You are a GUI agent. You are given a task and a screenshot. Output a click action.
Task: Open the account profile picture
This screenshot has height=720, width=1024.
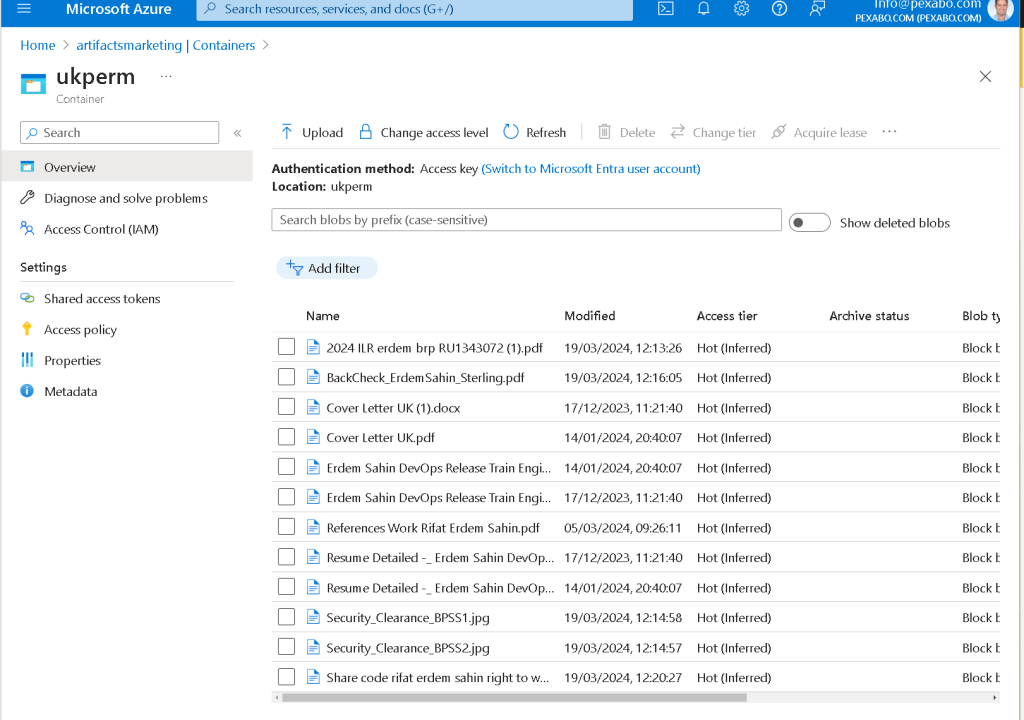click(1000, 9)
